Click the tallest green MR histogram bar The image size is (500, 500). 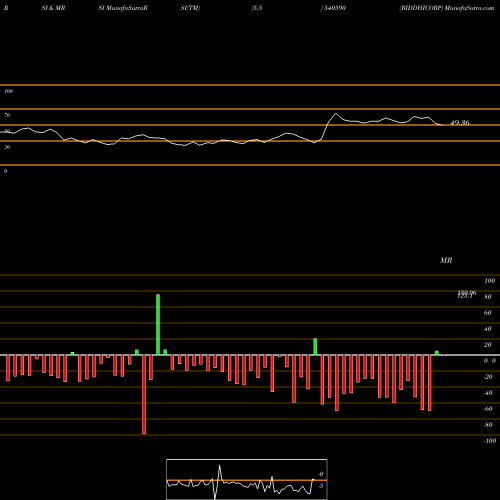158,325
